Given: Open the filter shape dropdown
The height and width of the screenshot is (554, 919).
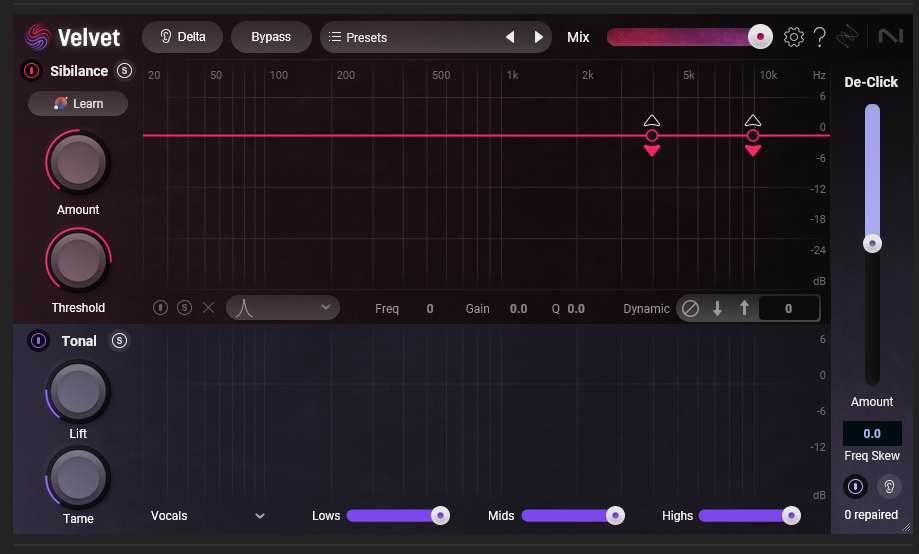Looking at the screenshot, I should [x=283, y=308].
